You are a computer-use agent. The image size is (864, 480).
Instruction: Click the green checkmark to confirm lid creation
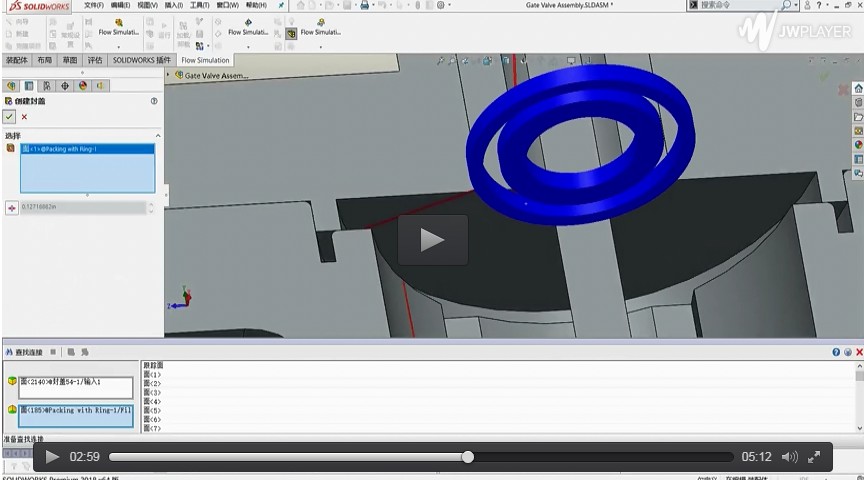tap(9, 117)
